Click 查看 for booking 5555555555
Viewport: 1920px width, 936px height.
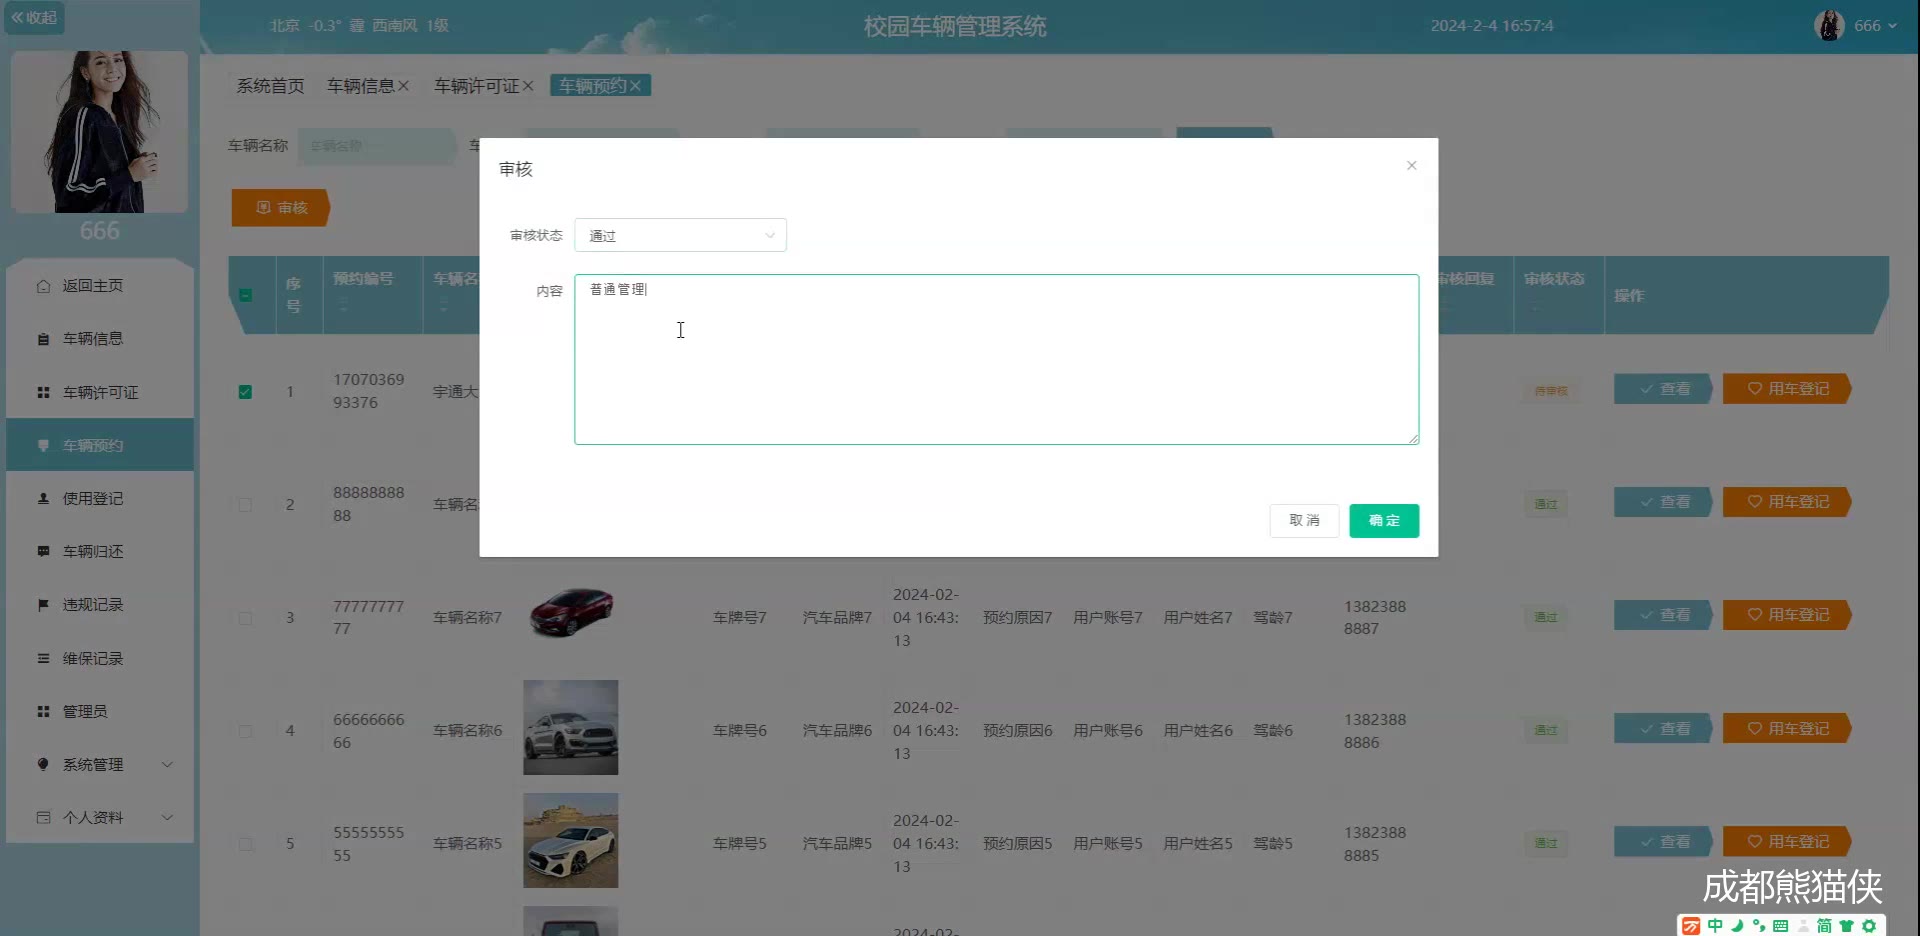click(x=1663, y=842)
